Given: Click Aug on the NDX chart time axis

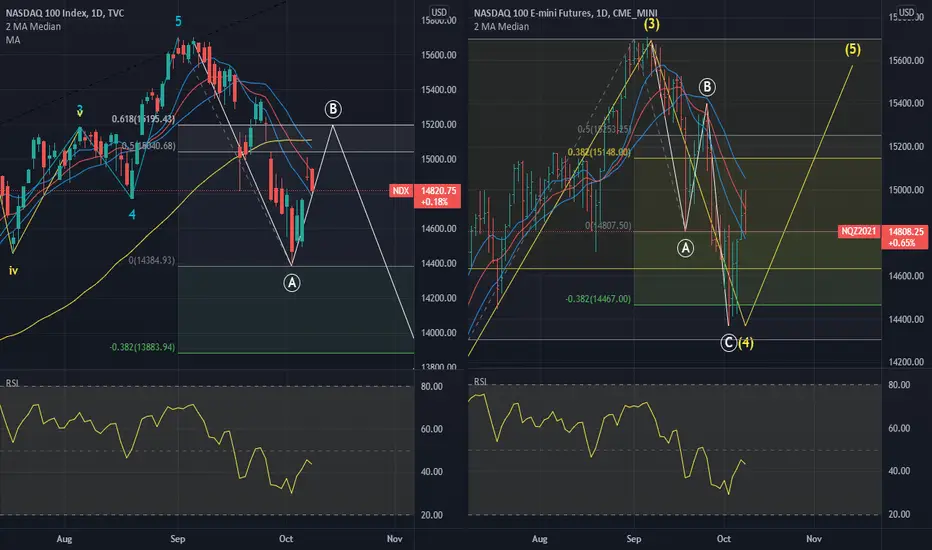Looking at the screenshot, I should [x=64, y=539].
